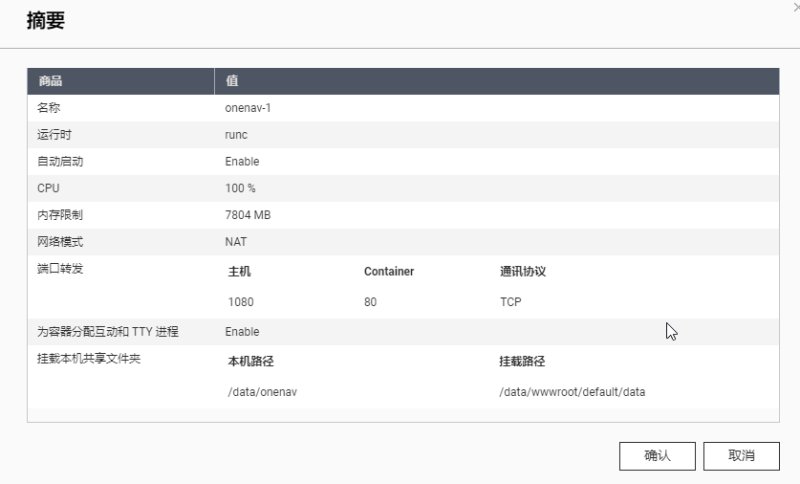Click the 确认 confirm button
The height and width of the screenshot is (484, 800).
(x=657, y=456)
